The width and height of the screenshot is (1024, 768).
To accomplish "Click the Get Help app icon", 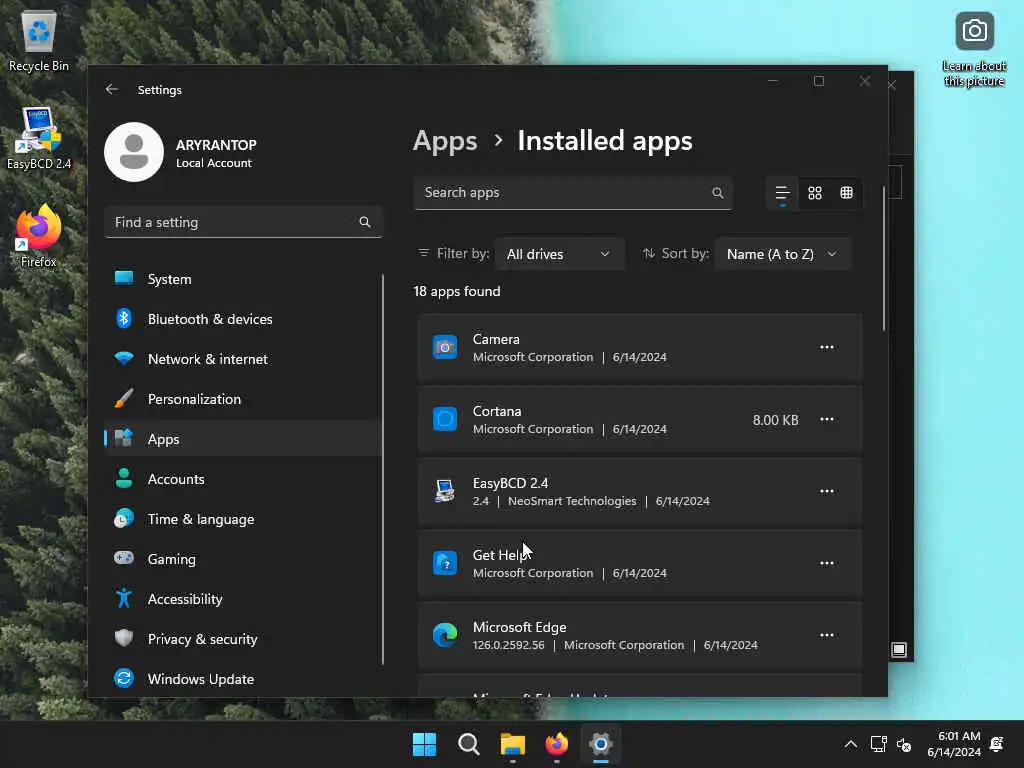I will (x=445, y=563).
